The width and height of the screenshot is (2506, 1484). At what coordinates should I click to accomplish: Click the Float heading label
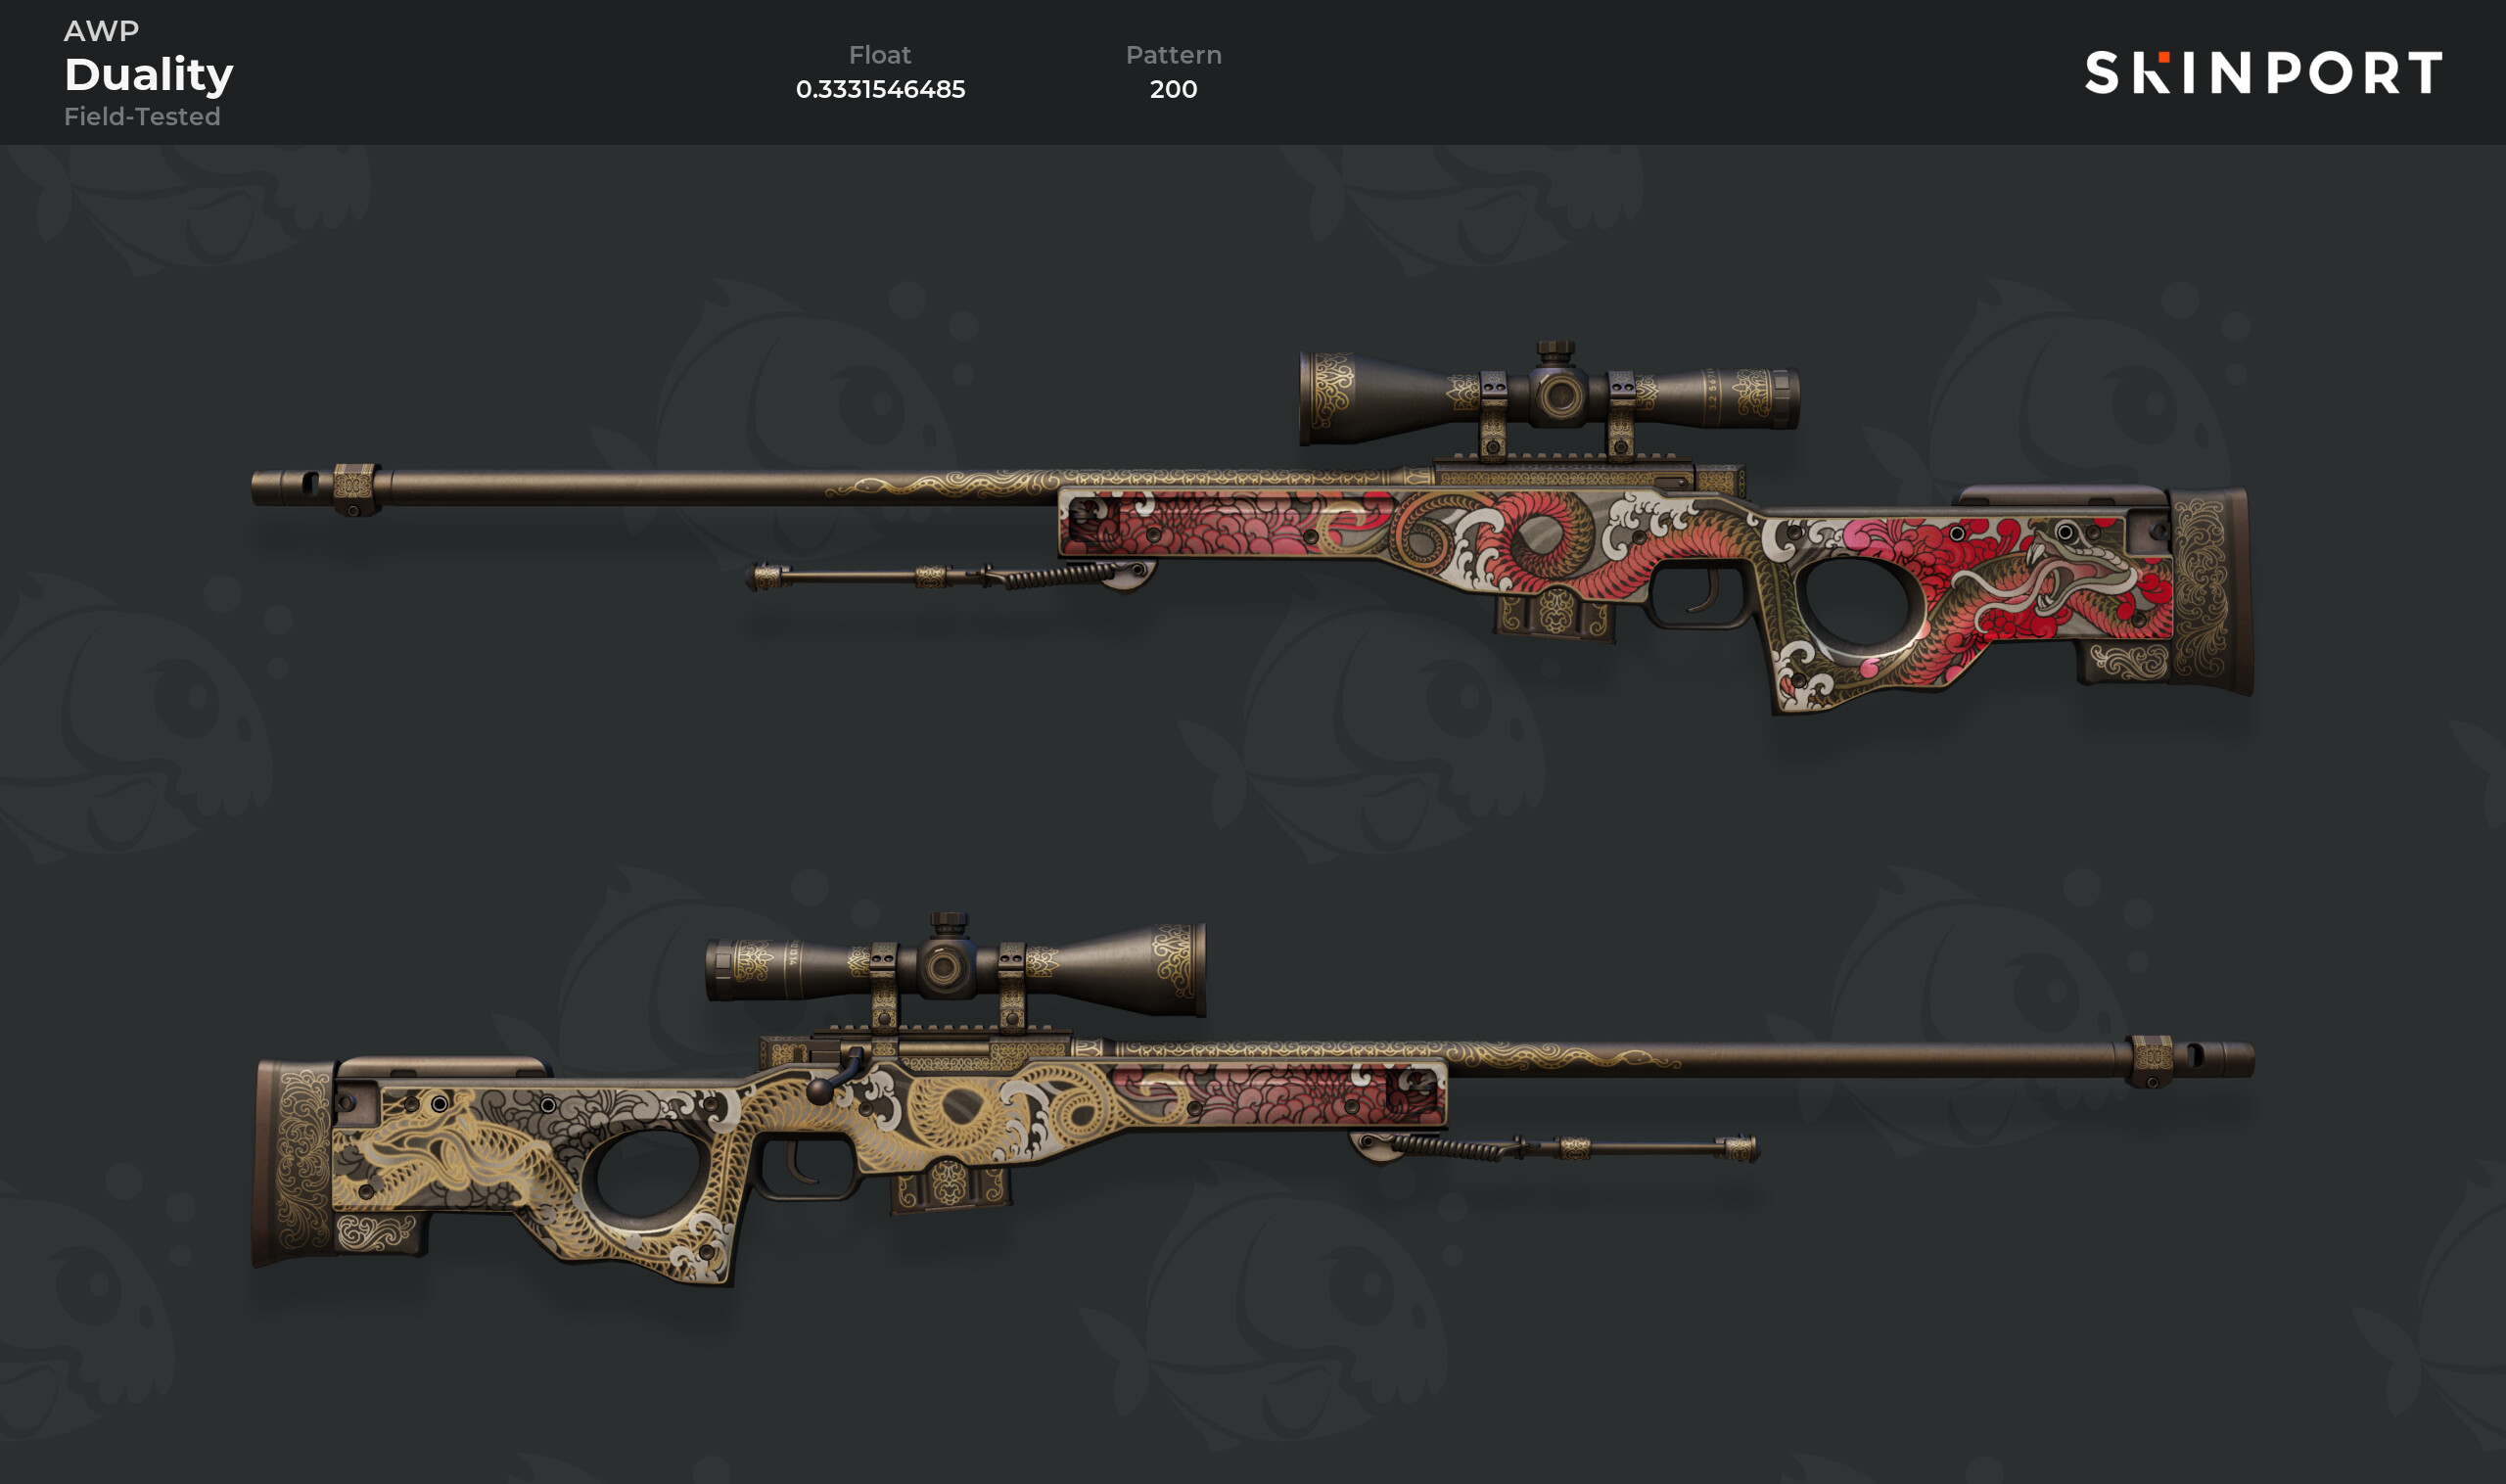click(x=880, y=55)
